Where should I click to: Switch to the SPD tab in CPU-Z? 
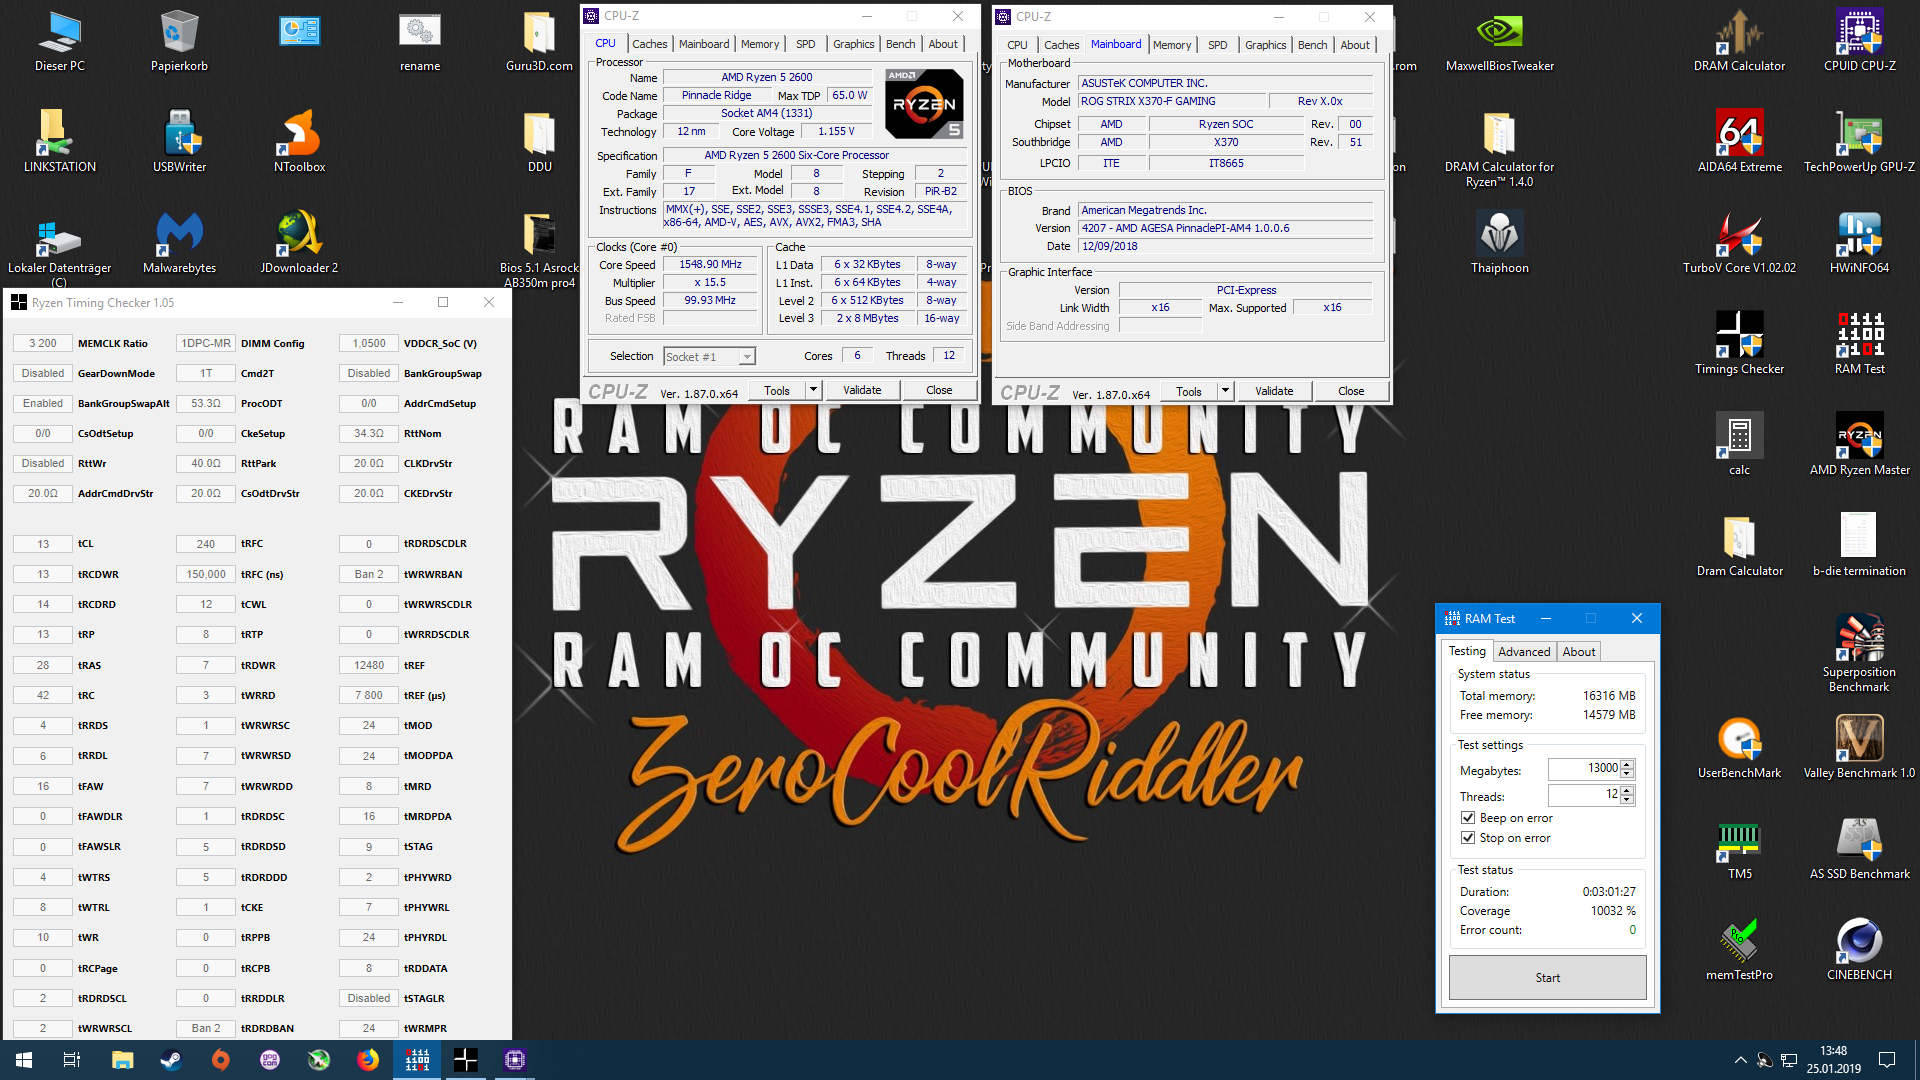(806, 44)
